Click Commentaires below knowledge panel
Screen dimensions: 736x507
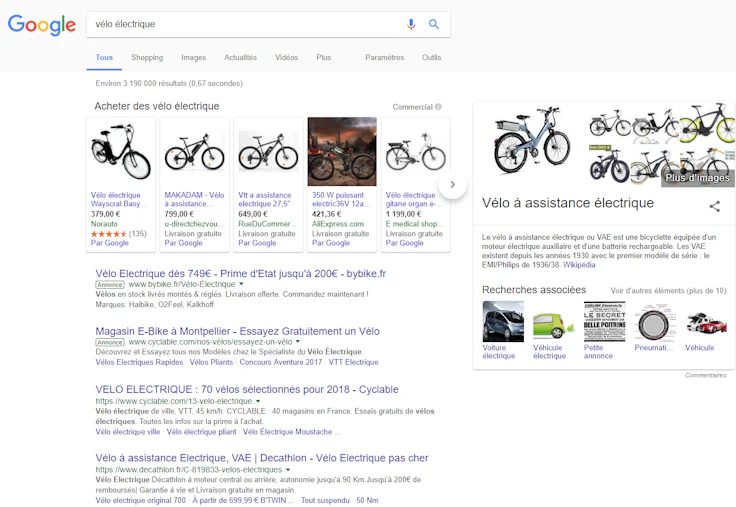tap(705, 375)
